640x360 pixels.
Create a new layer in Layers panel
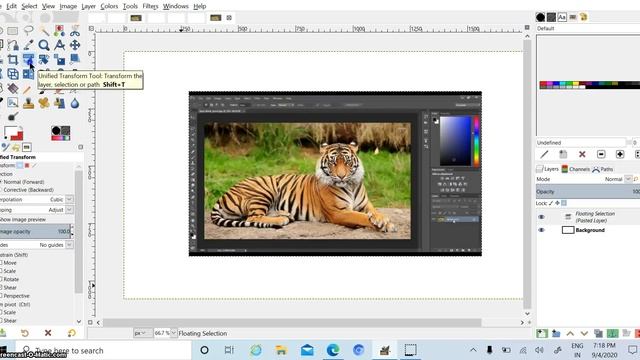click(542, 333)
